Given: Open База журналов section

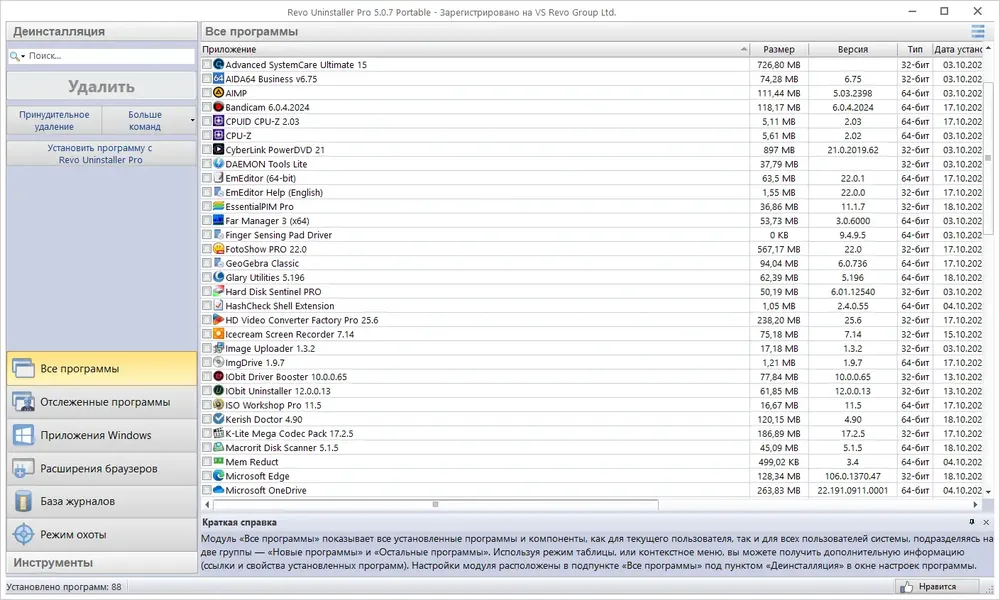Looking at the screenshot, I should click(102, 501).
